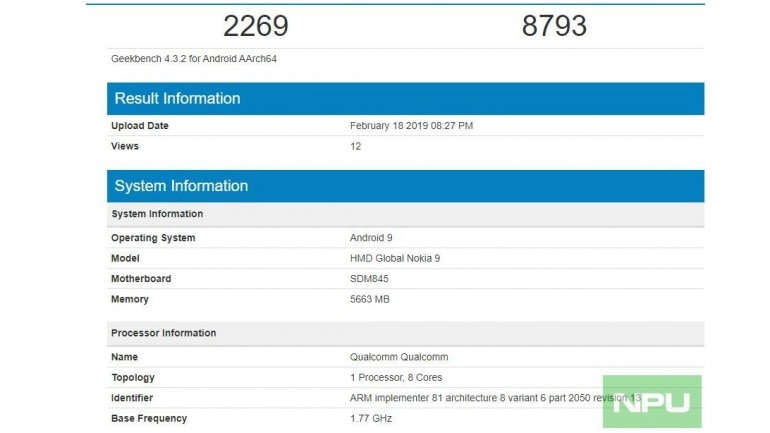The image size is (770, 433).
Task: Click the SDM845 motherboard value
Action: (x=371, y=279)
